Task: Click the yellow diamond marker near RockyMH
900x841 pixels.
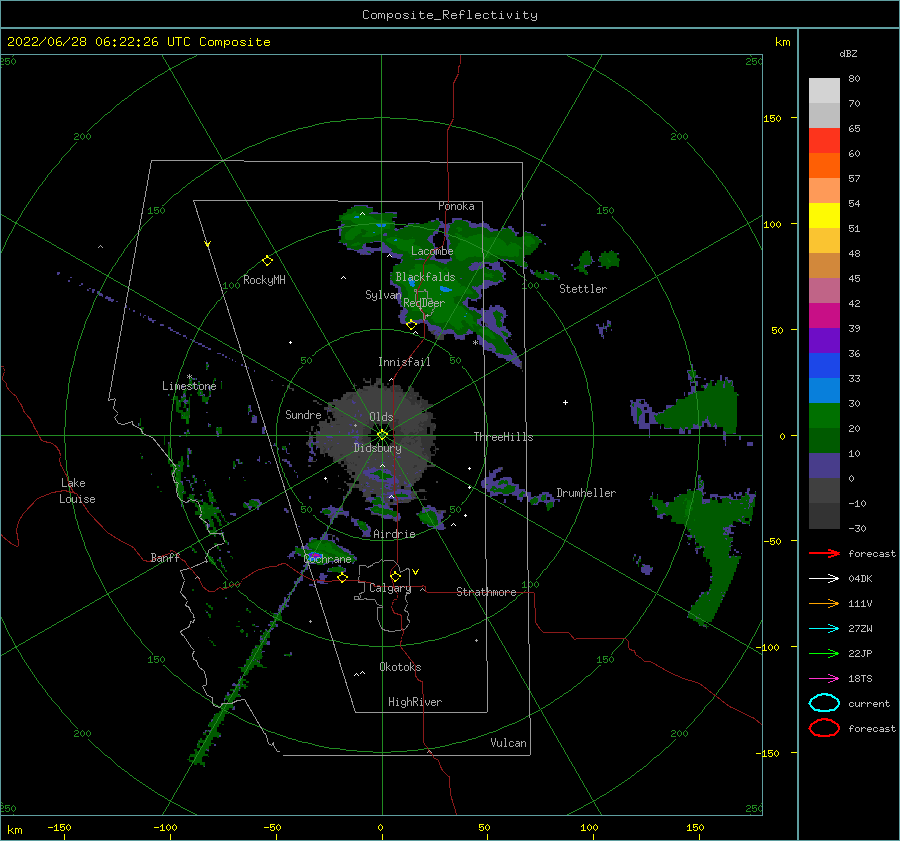Action: [x=267, y=261]
